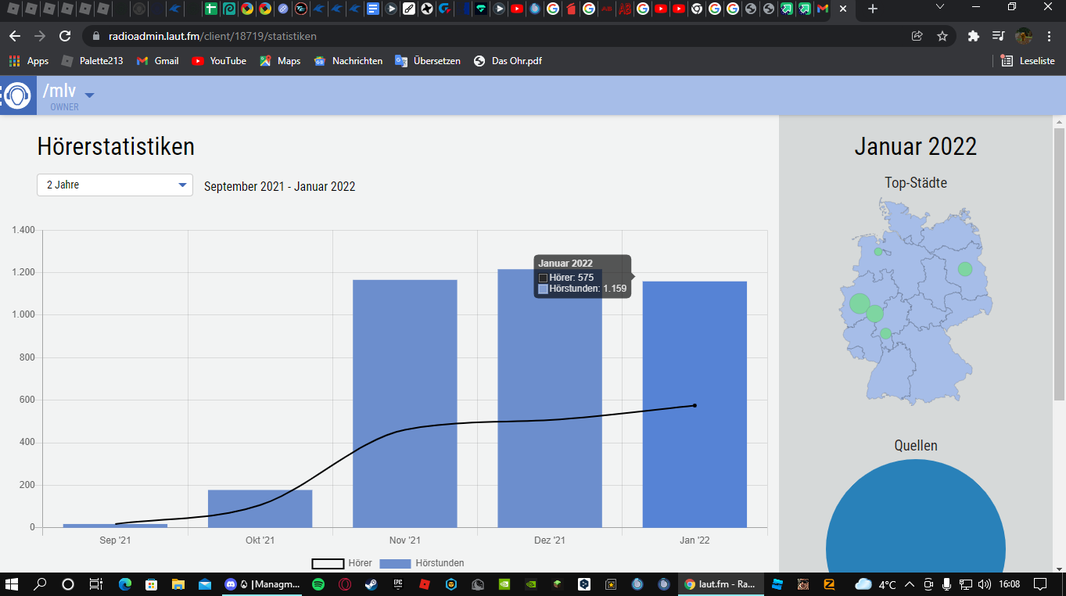The image size is (1066, 596).
Task: Open the Chrome extensions puzzle icon
Action: 973,36
